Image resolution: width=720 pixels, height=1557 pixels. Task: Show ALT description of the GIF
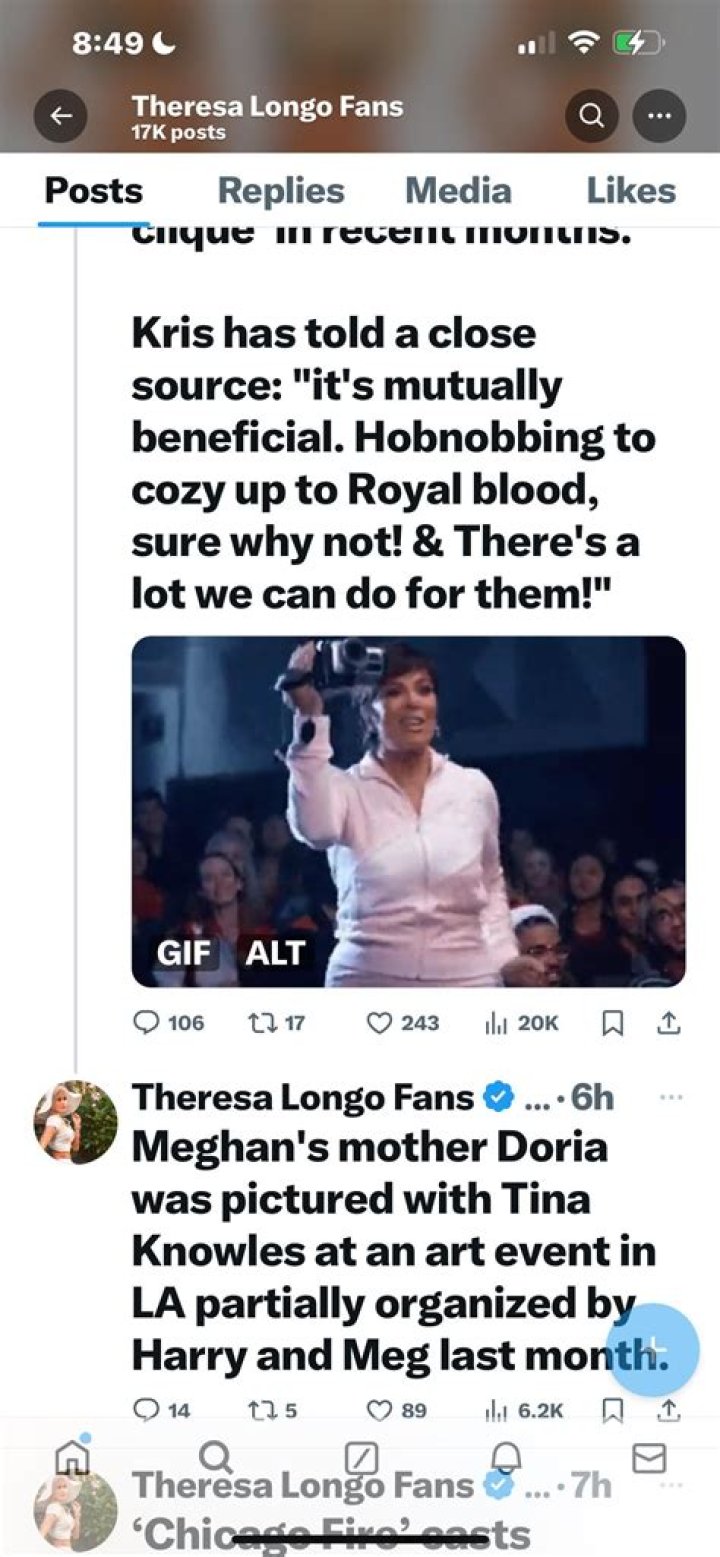275,953
